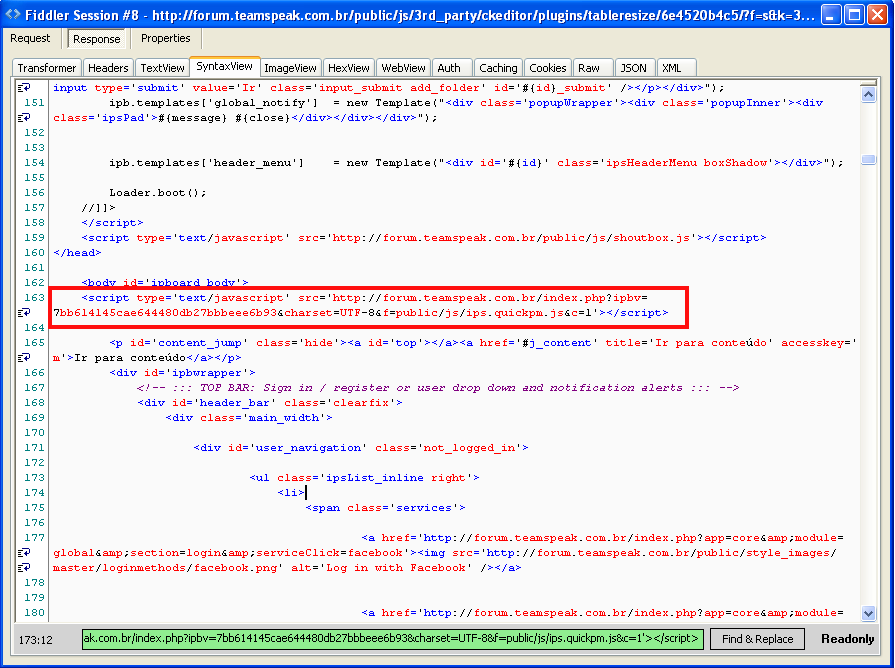Click the '//]]>' text on line 157
This screenshot has height=668, width=895.
[x=98, y=208]
